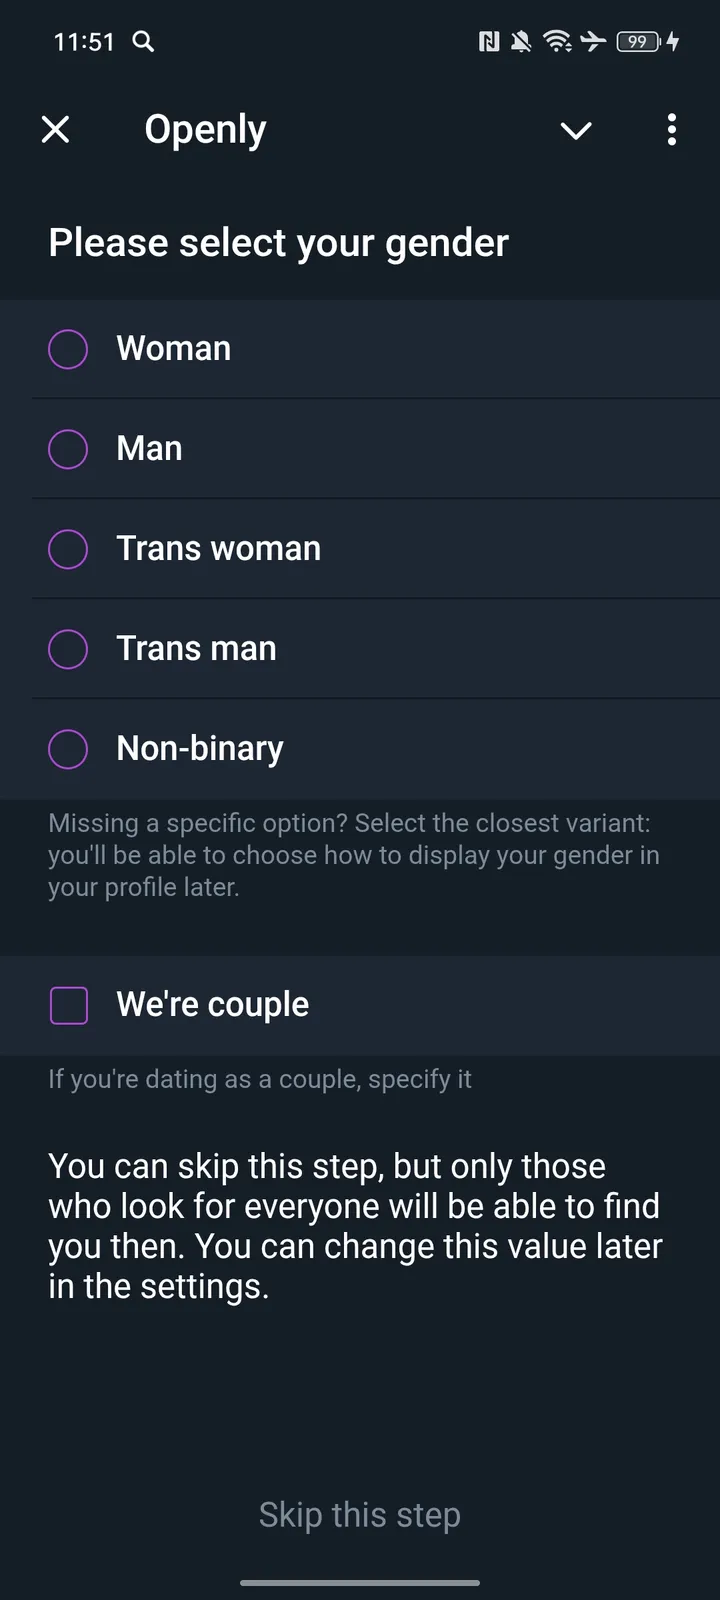720x1600 pixels.
Task: Tap Skip this step button
Action: point(360,1515)
